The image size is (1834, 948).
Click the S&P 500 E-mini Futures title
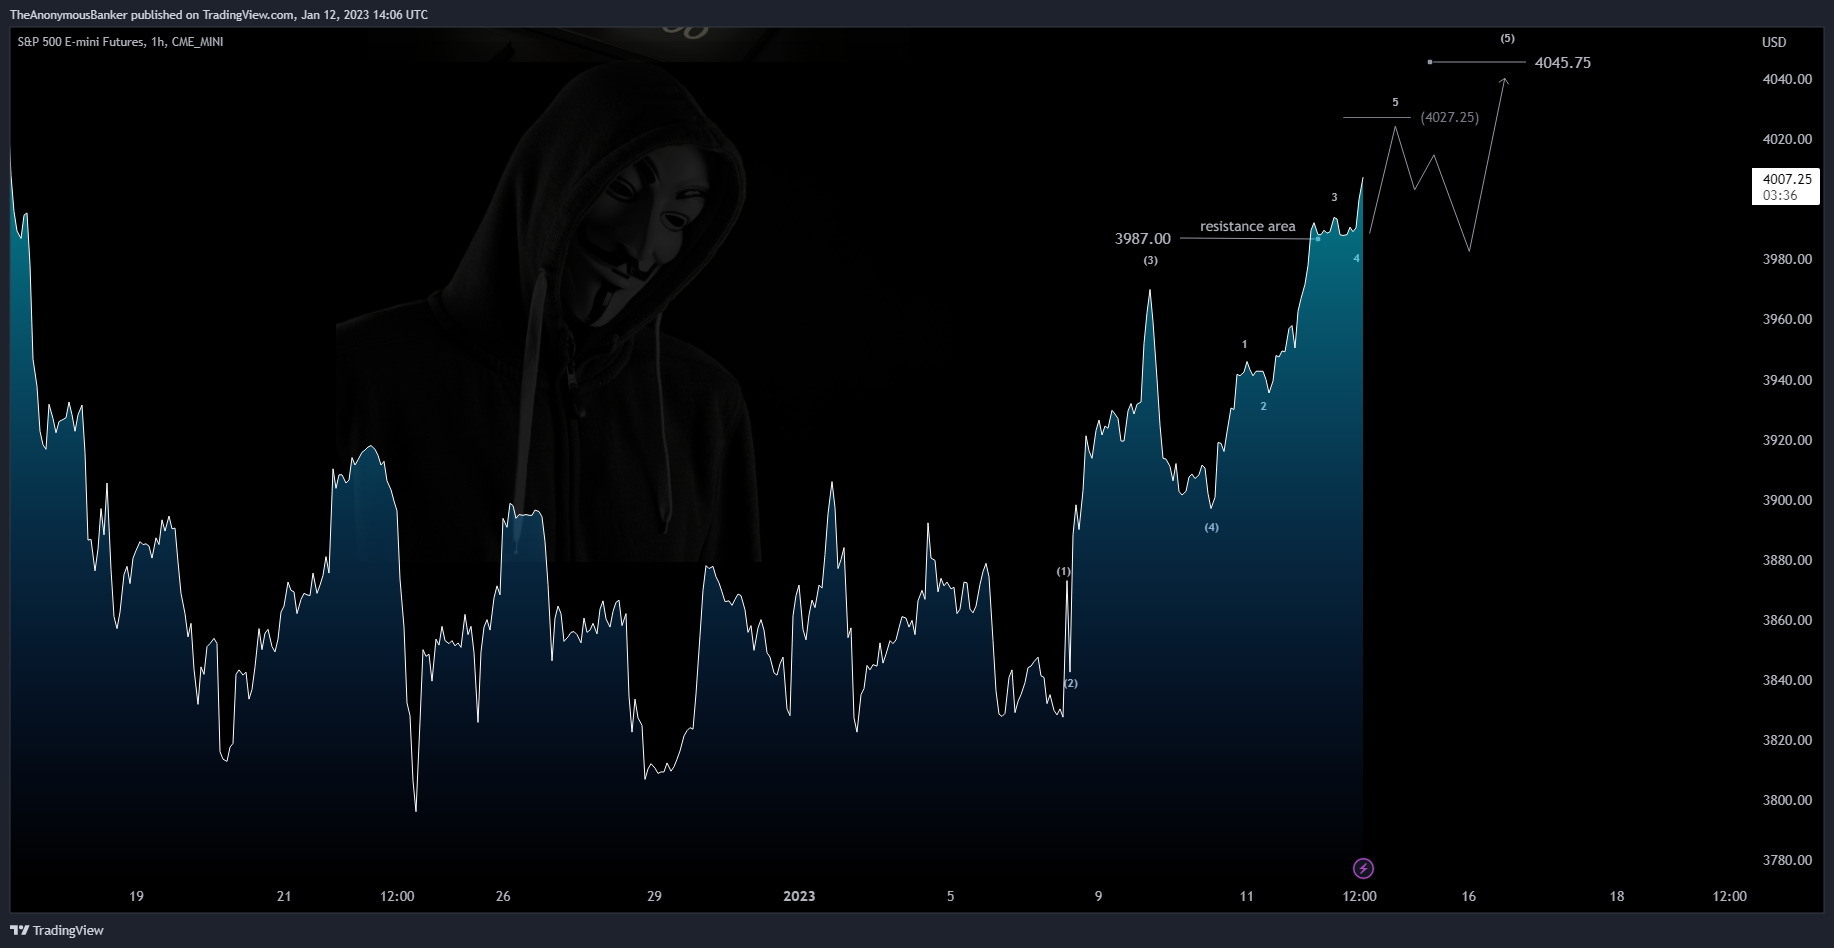(x=120, y=42)
